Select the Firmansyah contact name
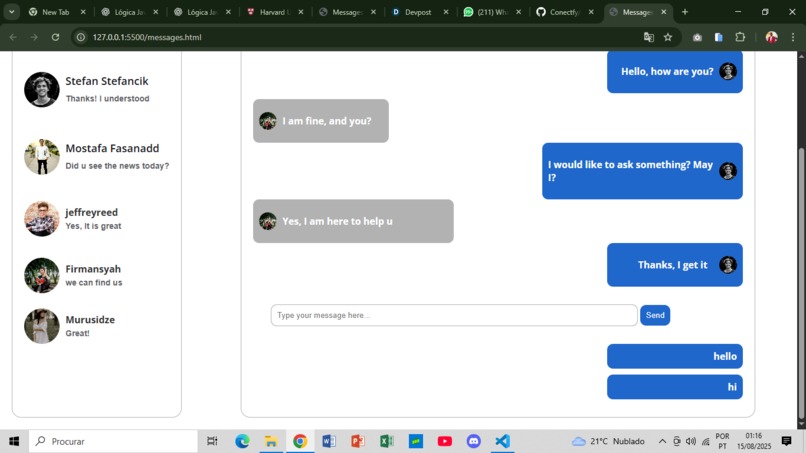 [93, 269]
